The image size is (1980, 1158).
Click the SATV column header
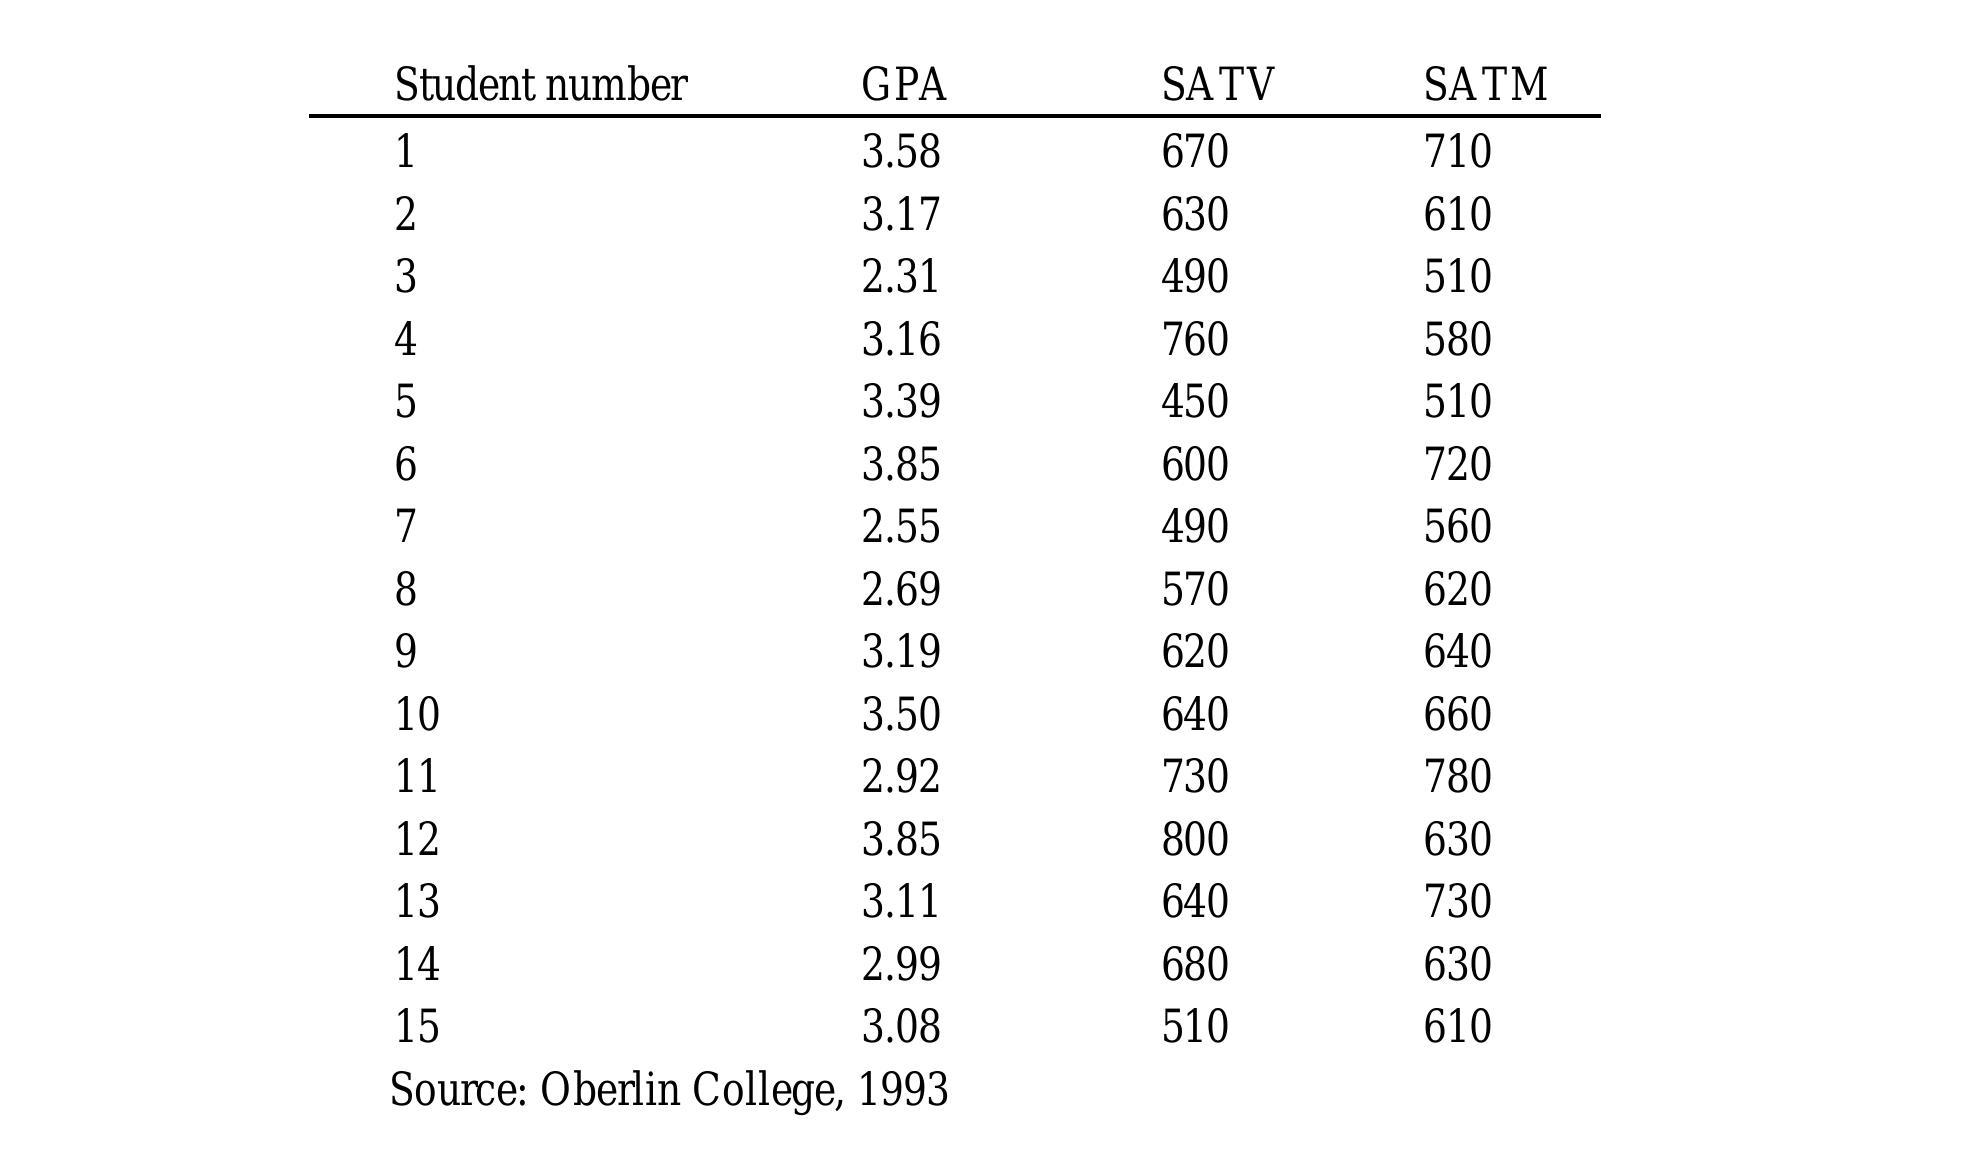[x=1217, y=85]
